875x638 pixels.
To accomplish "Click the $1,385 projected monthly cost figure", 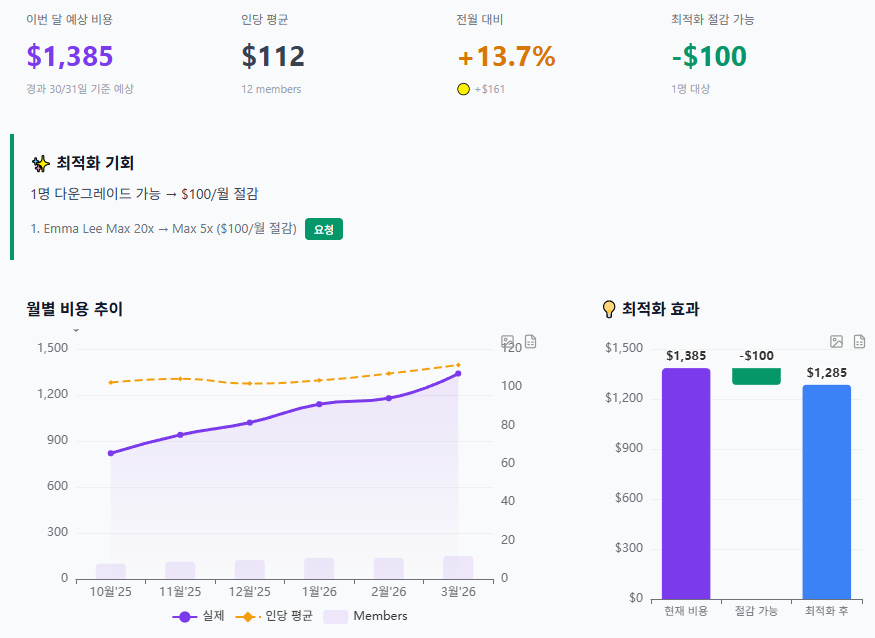I will click(x=70, y=57).
